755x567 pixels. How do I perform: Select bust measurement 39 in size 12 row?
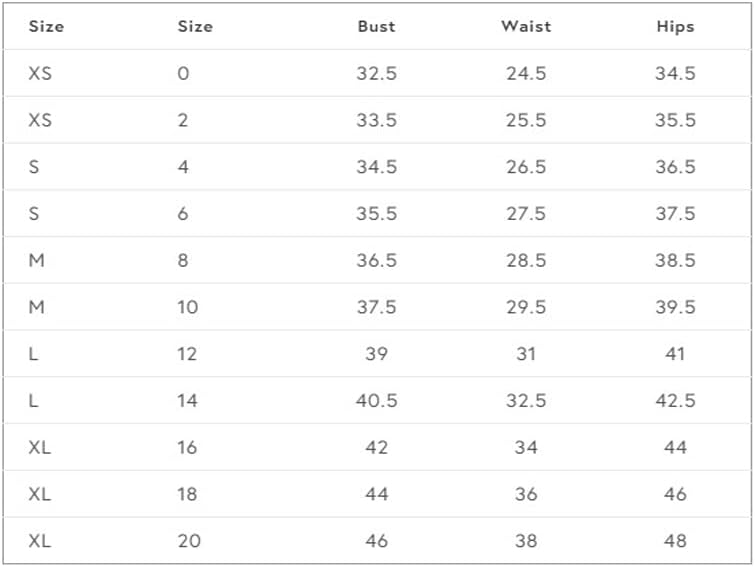click(x=376, y=354)
